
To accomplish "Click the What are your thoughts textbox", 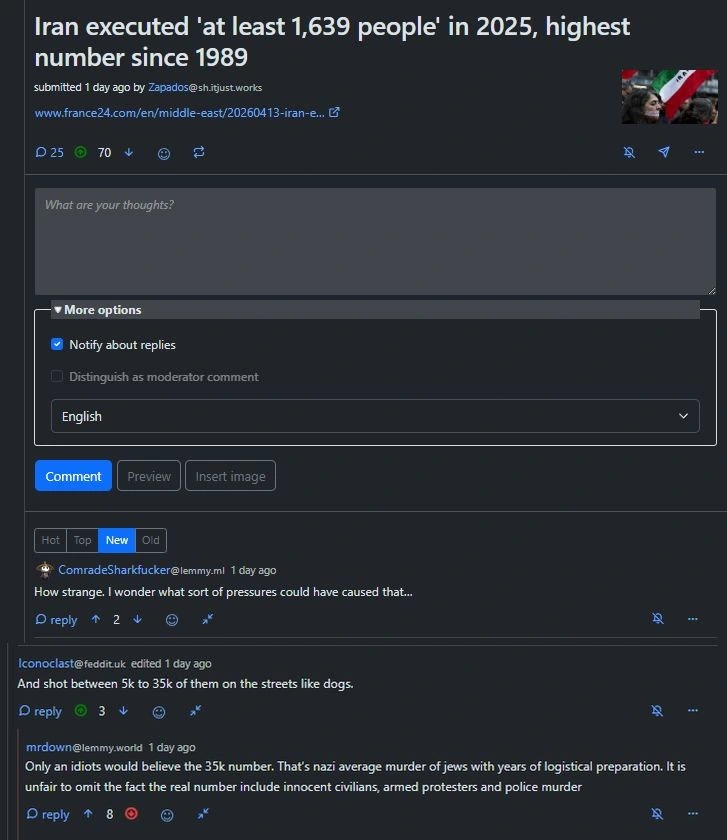I will click(375, 241).
